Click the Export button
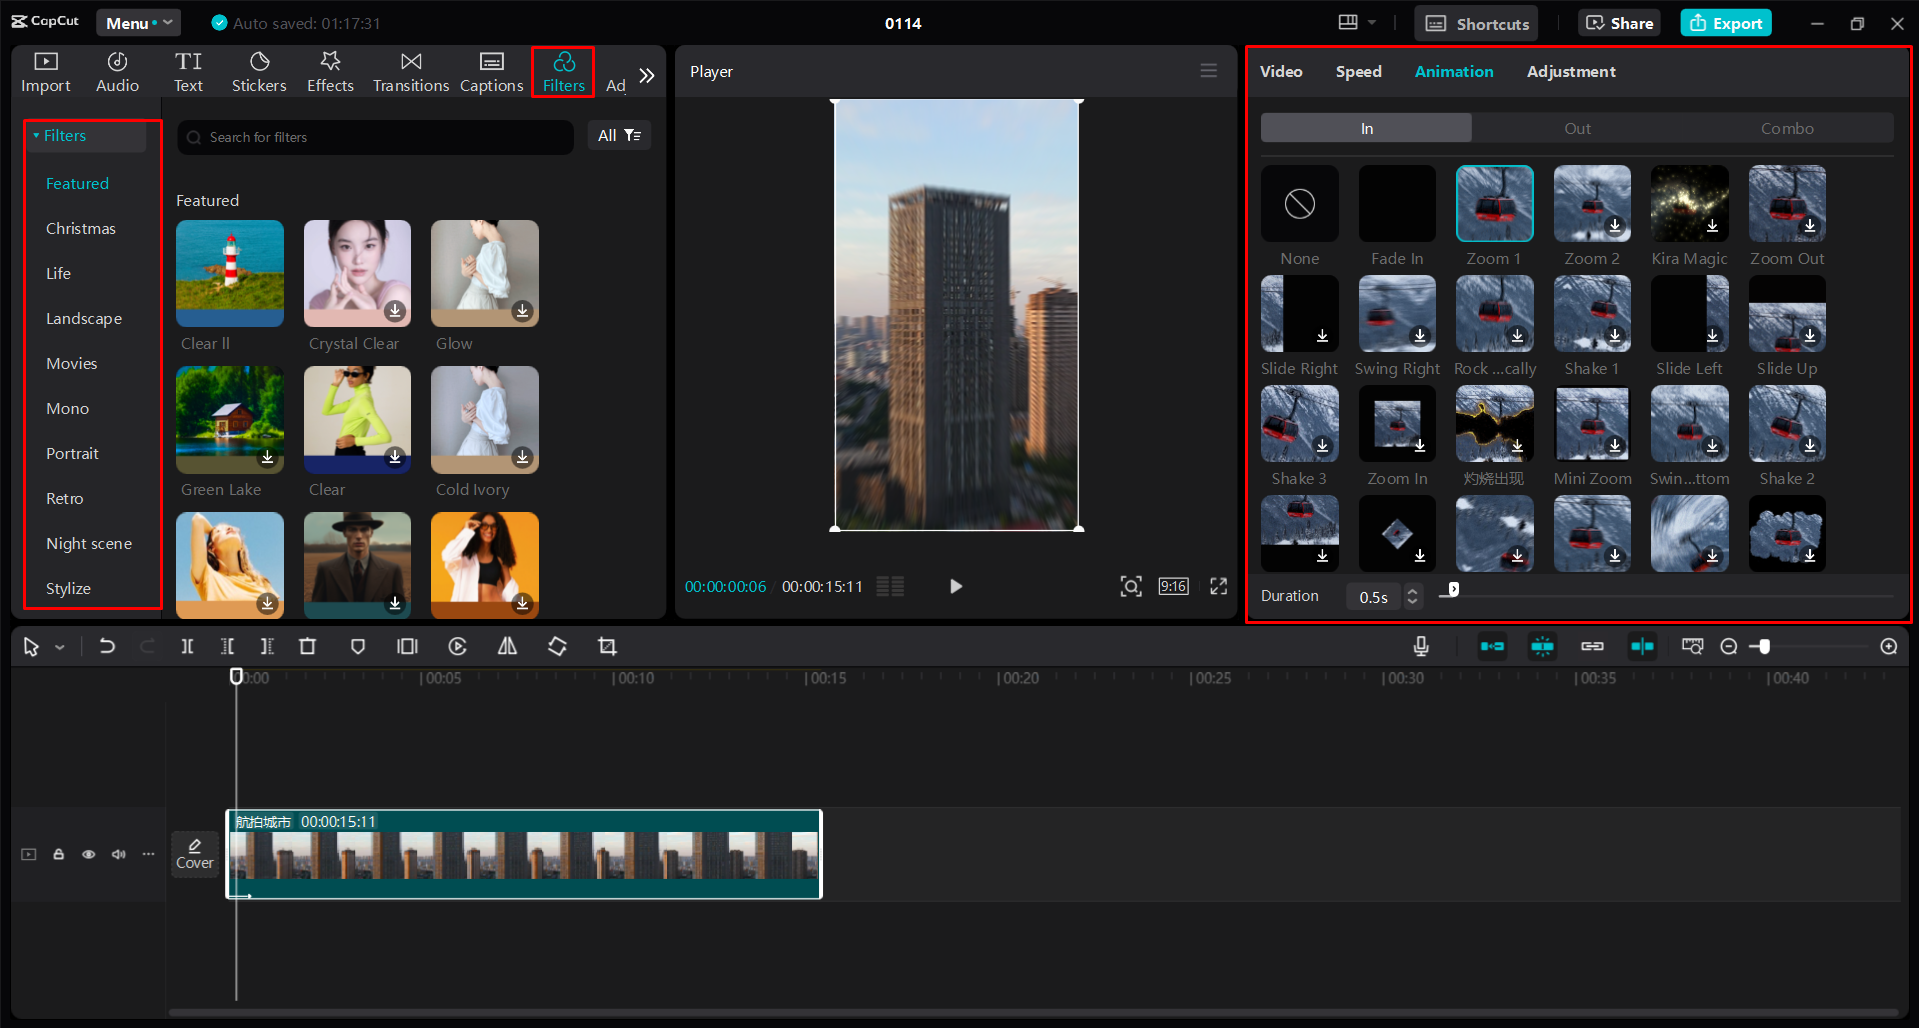This screenshot has height=1028, width=1919. tap(1725, 22)
